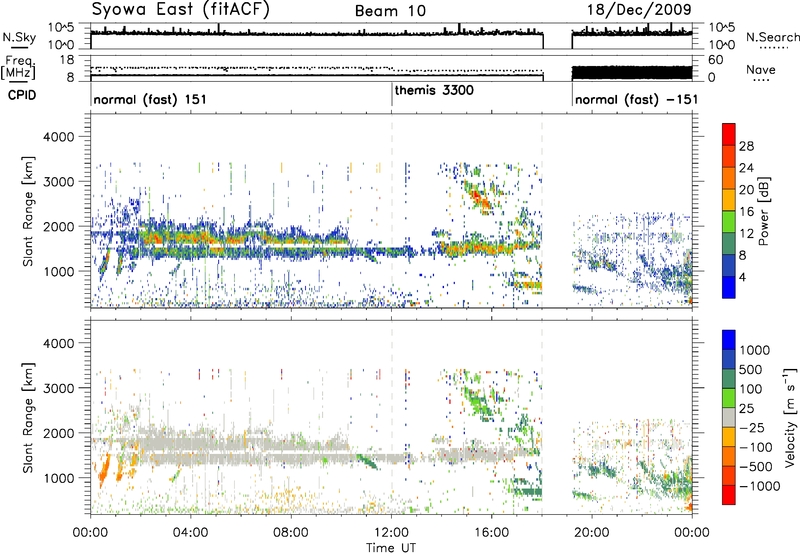800x554 pixels.
Task: Click the '10^5' label right of N.Sky panel
Action: 722,28
